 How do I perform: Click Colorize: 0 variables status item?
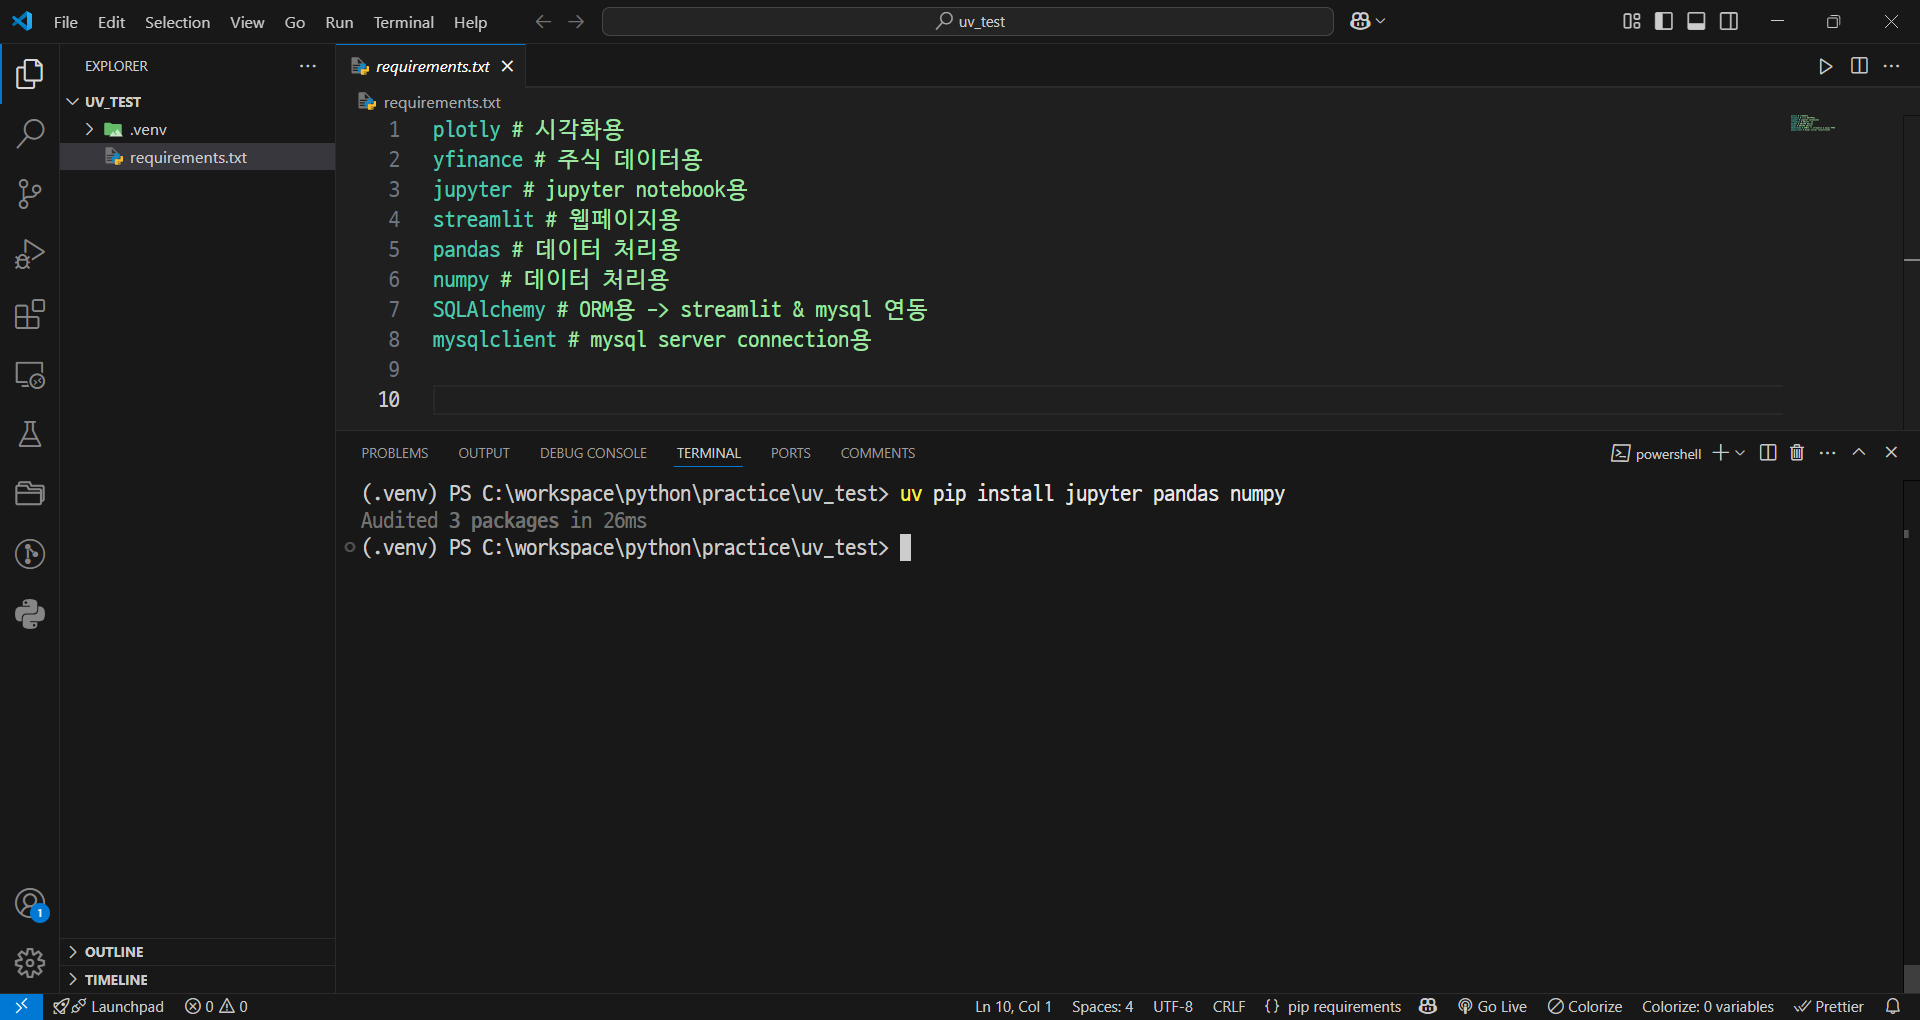coord(1707,1006)
